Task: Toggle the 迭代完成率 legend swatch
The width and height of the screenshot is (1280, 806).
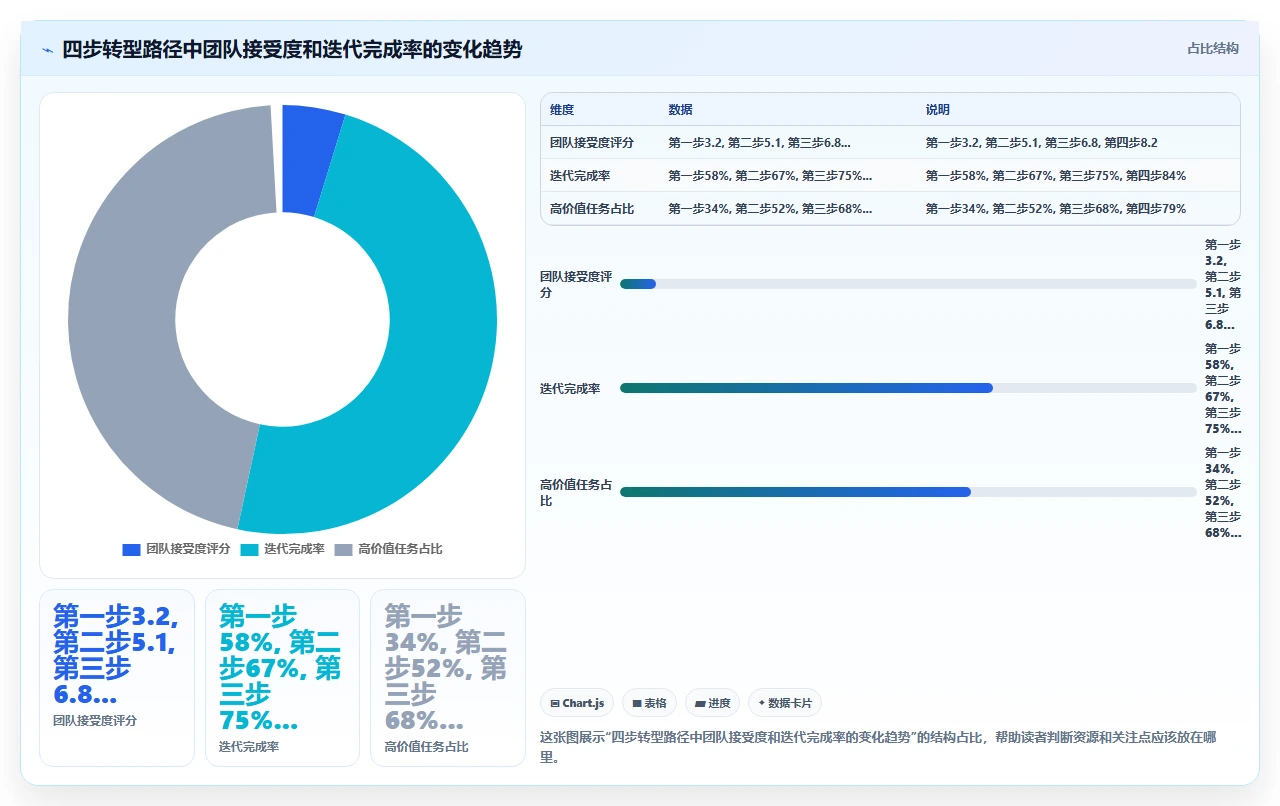Action: 249,549
